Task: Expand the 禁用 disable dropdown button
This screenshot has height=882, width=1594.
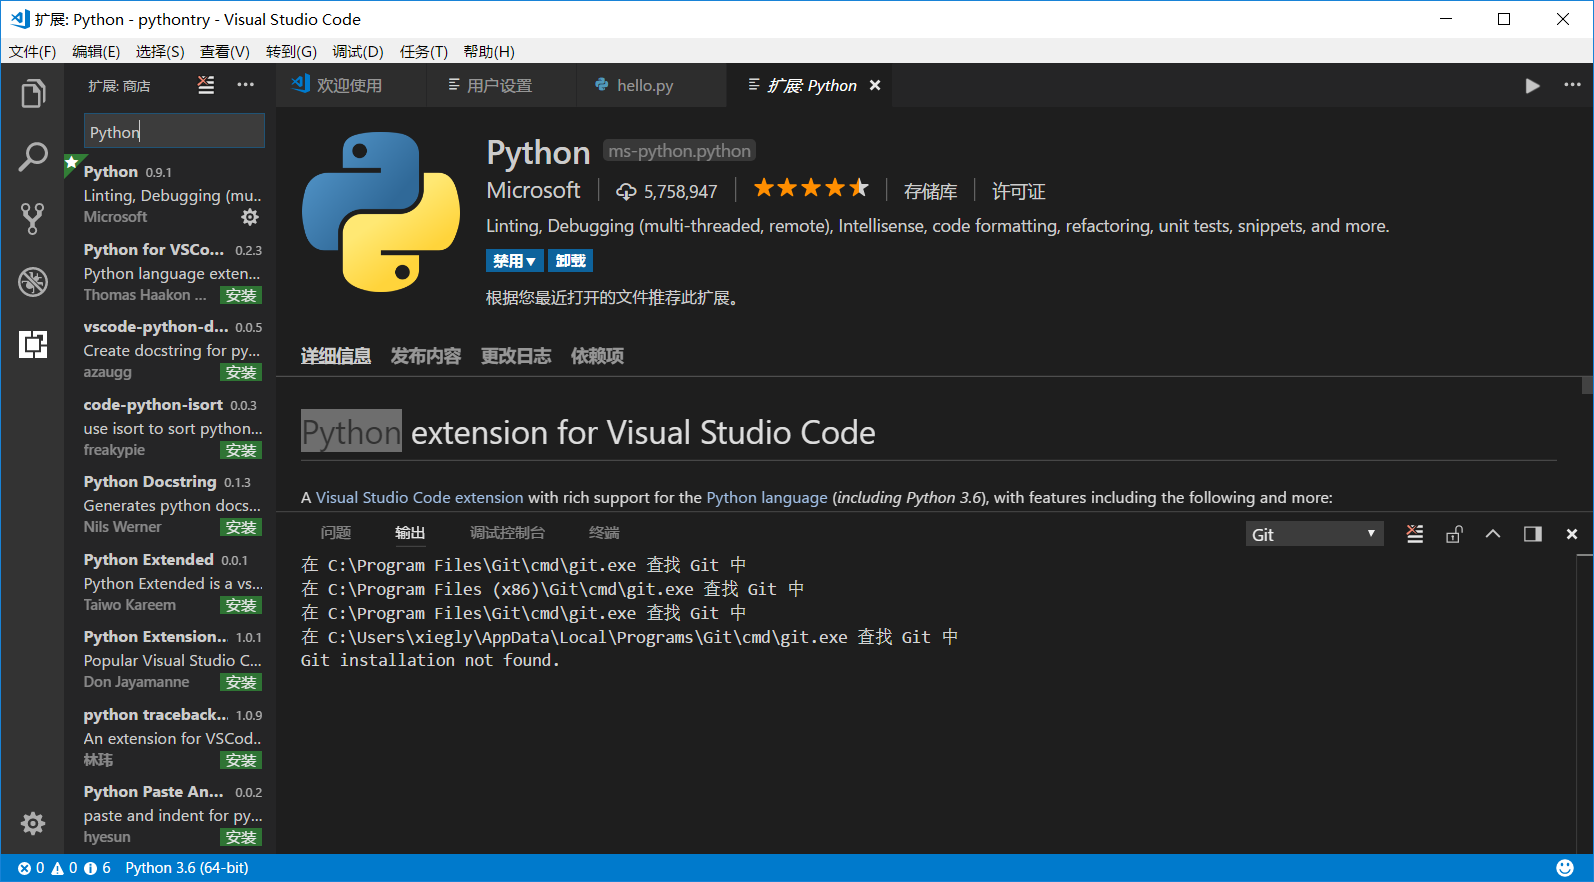Action: [515, 261]
